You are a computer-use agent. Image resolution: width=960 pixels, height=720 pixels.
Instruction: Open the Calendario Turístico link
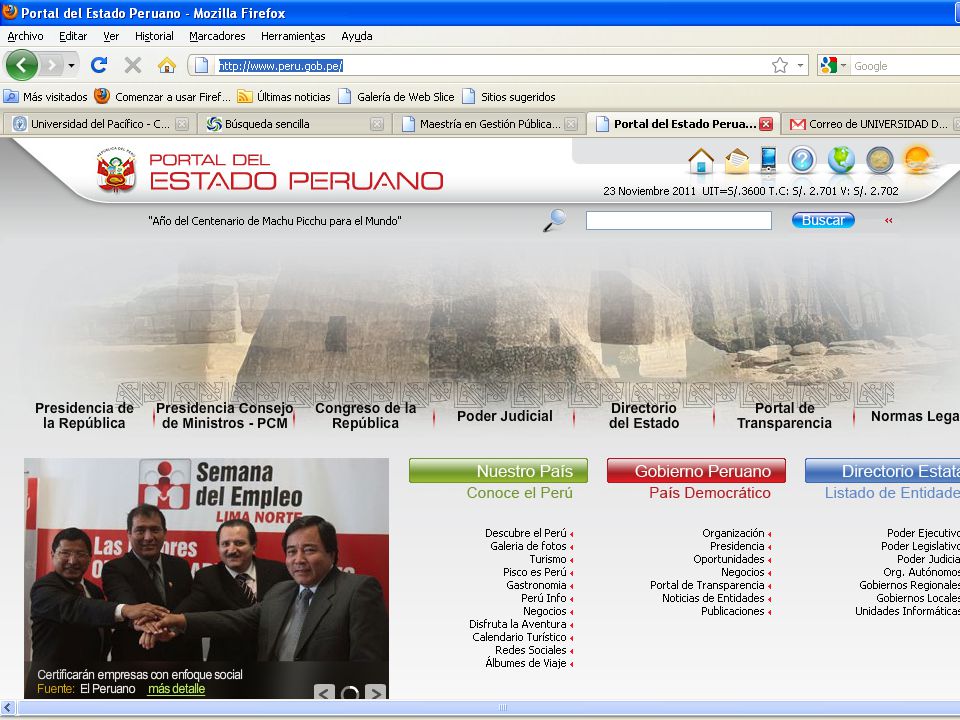click(519, 637)
